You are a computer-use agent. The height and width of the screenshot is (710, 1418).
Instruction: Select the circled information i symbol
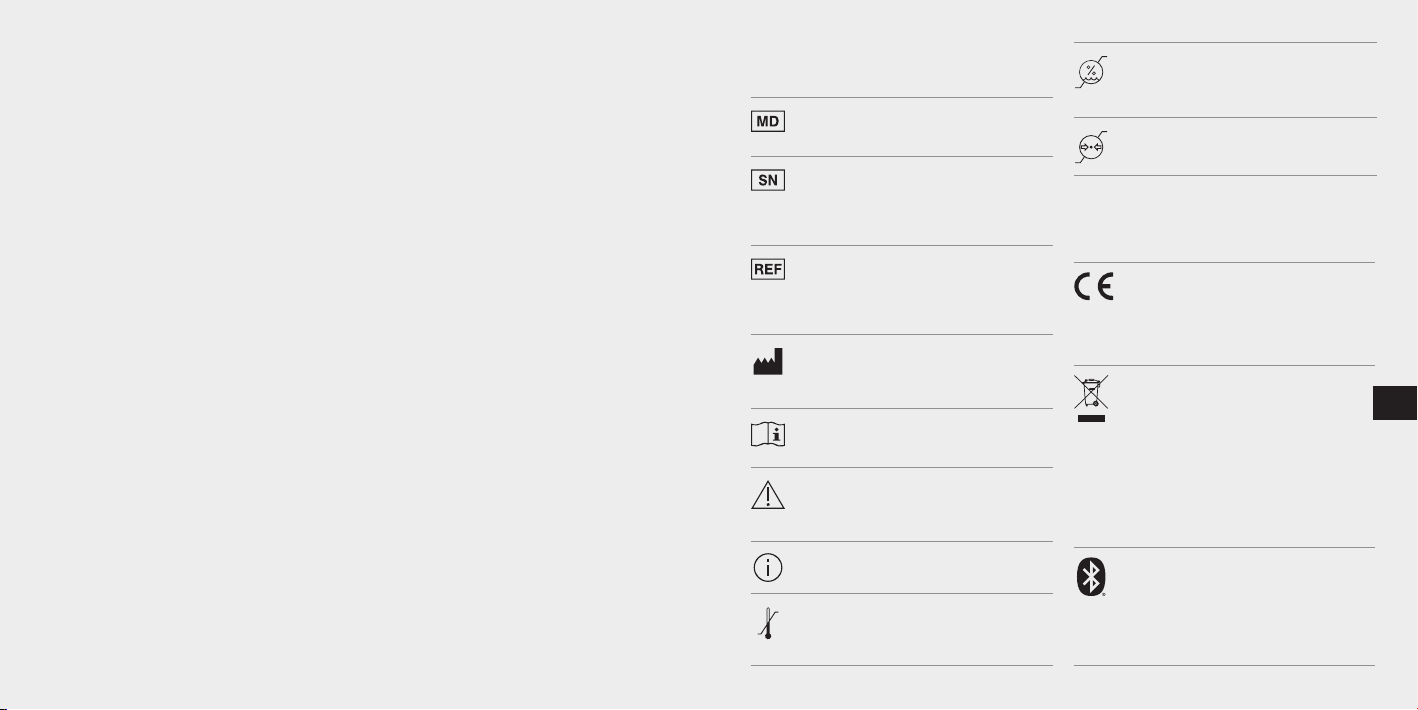click(768, 567)
